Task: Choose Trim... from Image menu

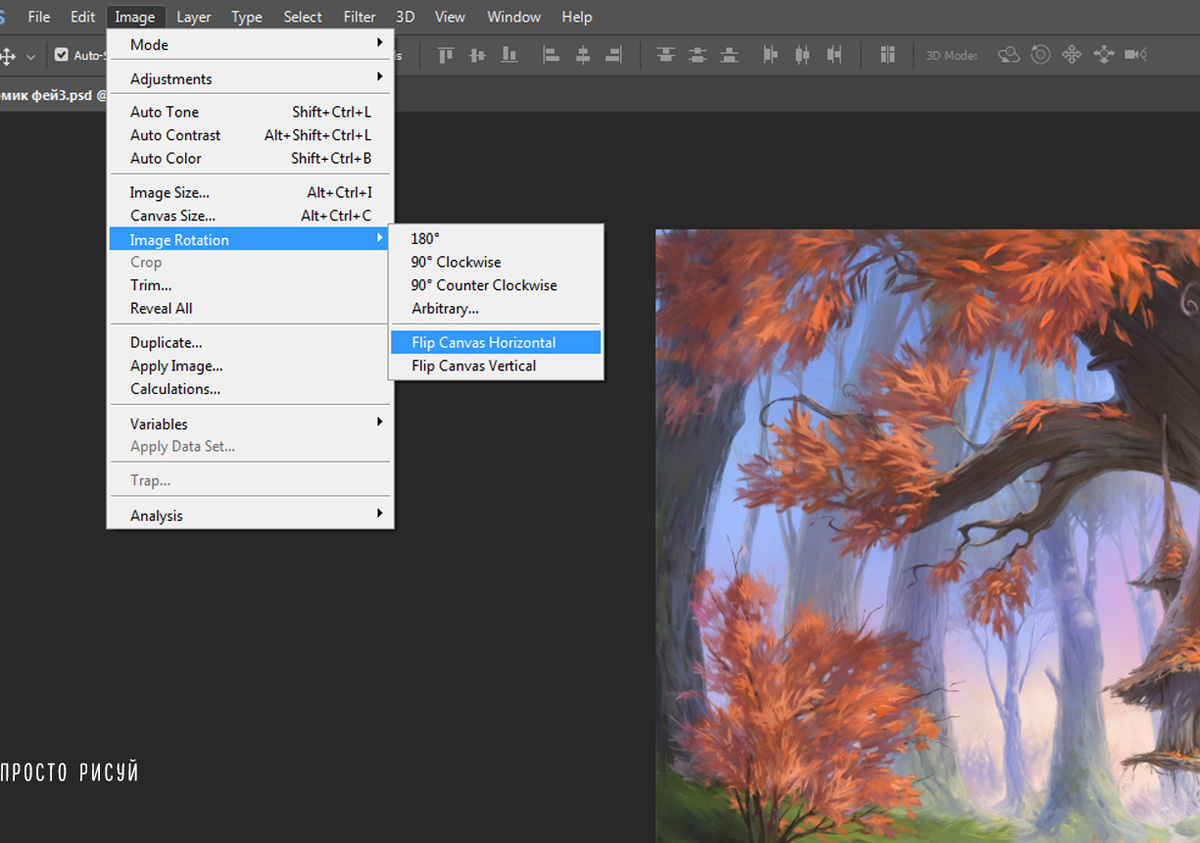Action: click(x=250, y=285)
